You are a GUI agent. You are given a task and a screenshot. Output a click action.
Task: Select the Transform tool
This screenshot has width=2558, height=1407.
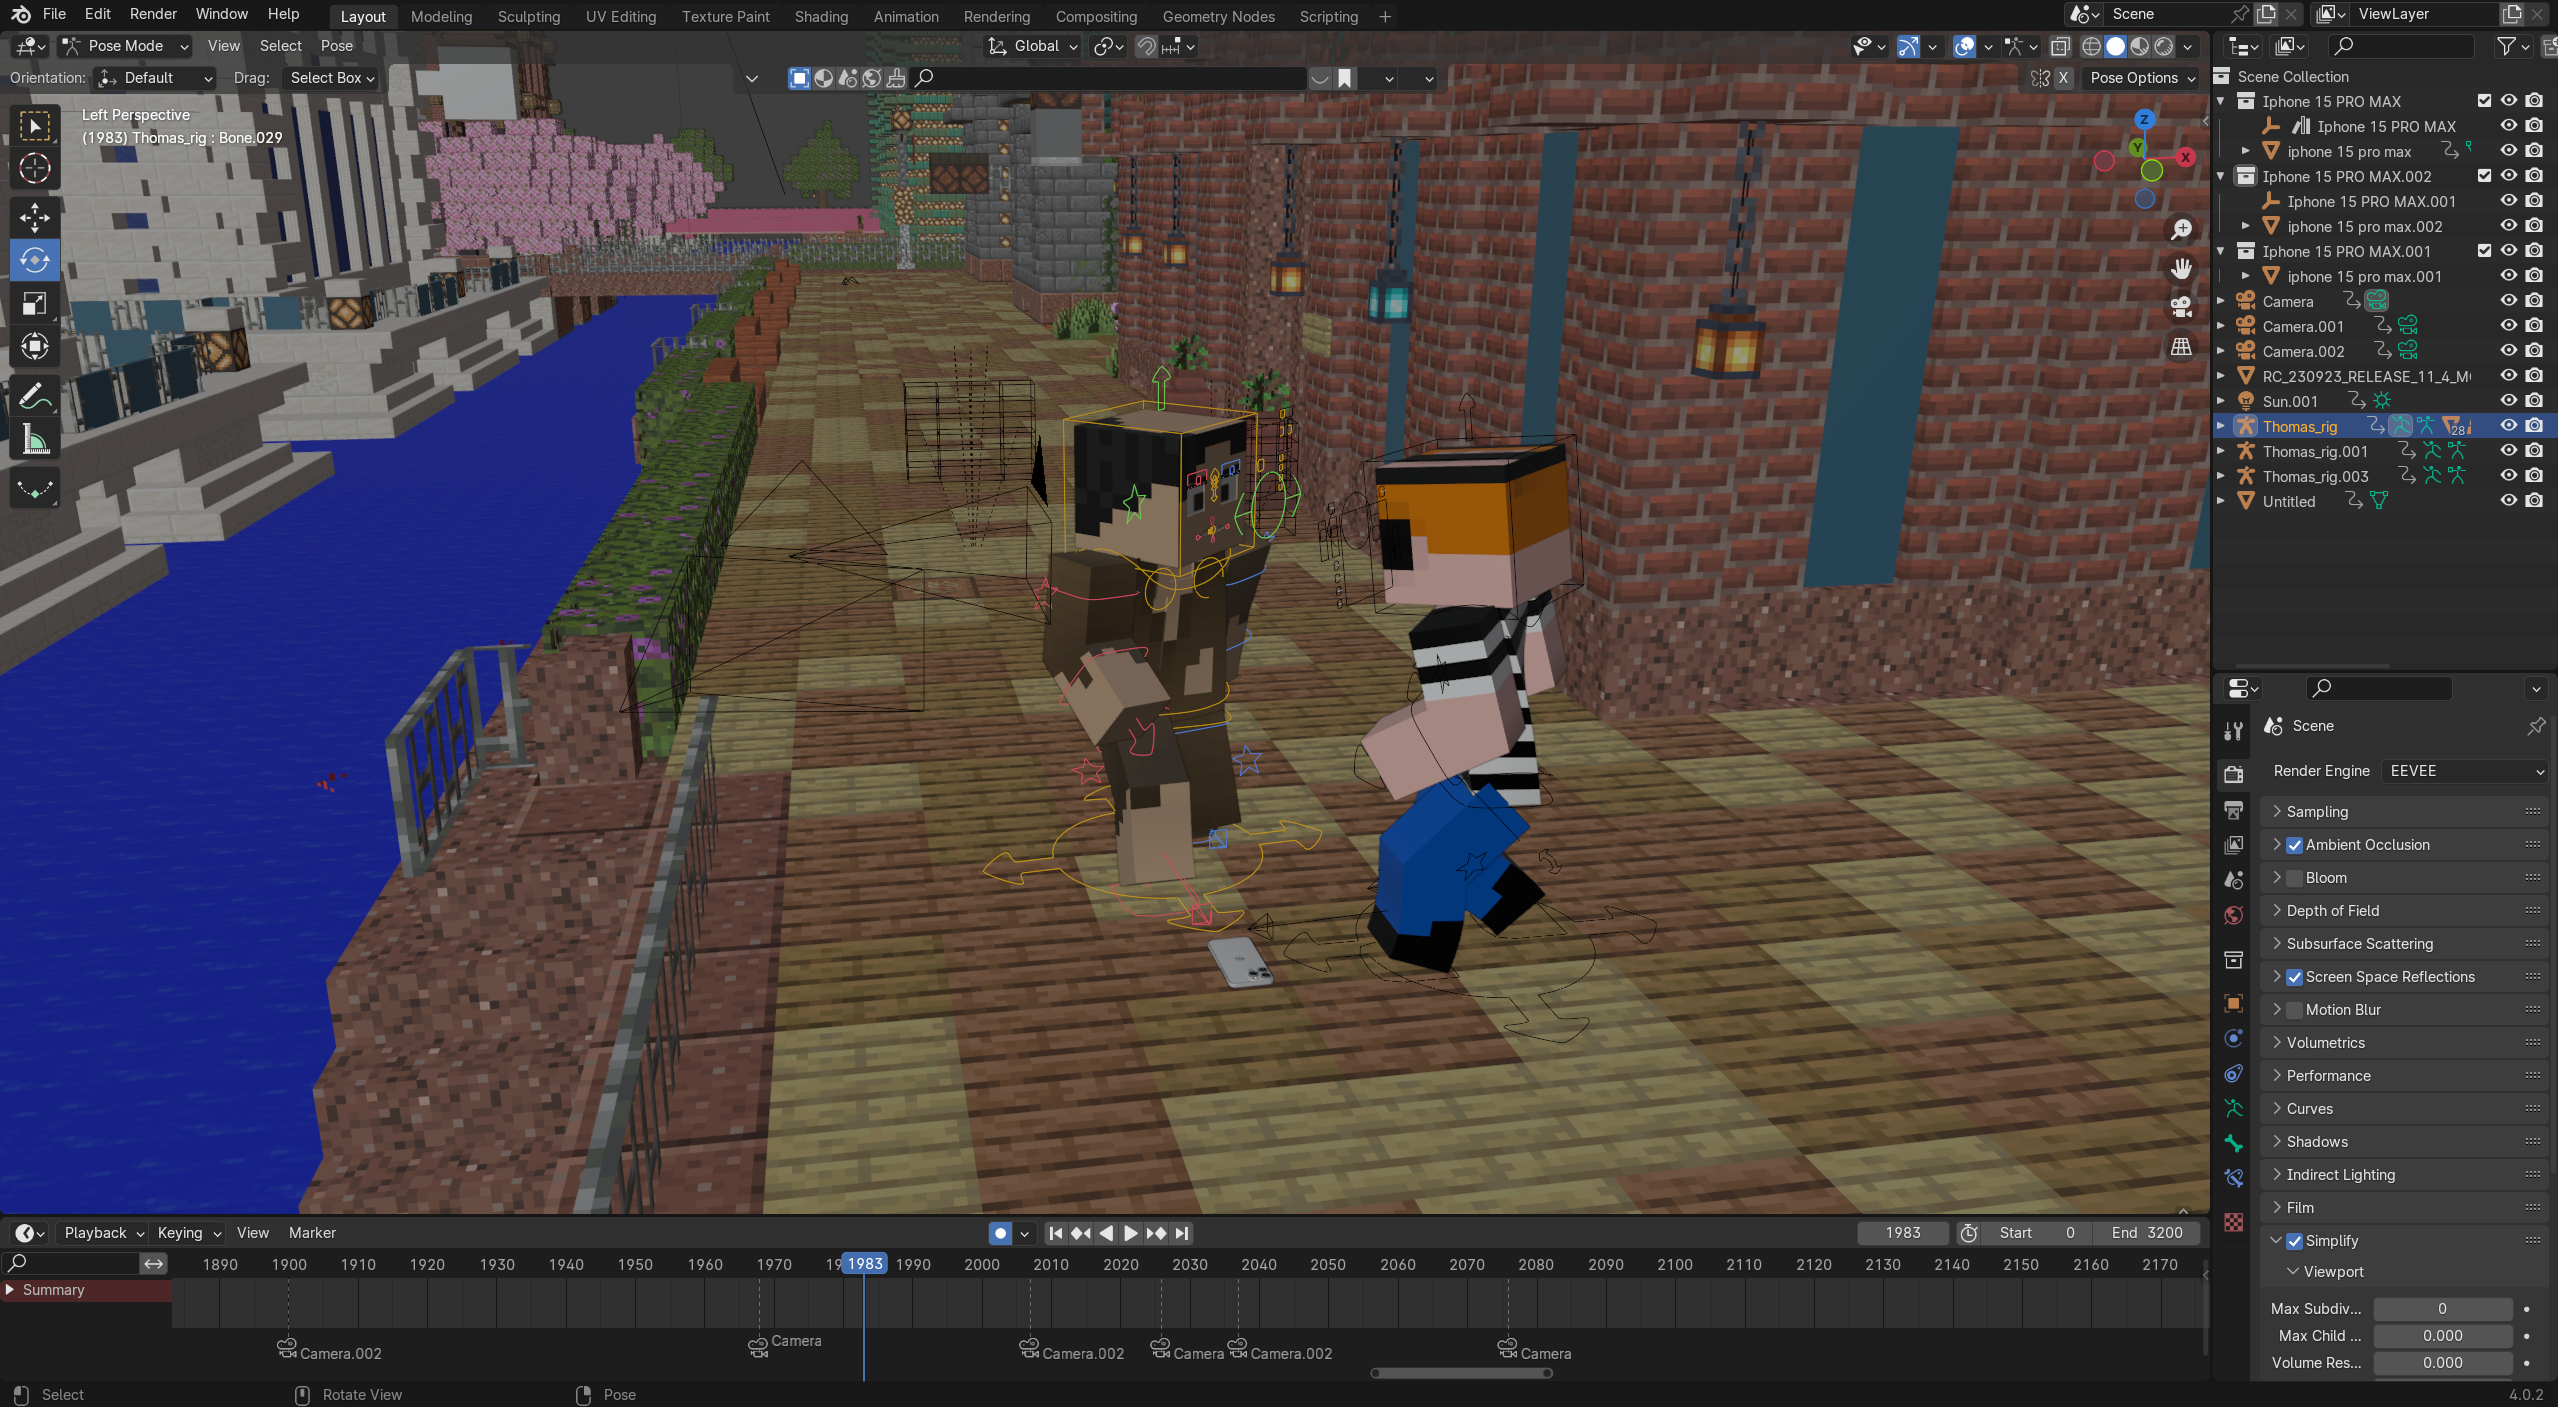[35, 346]
